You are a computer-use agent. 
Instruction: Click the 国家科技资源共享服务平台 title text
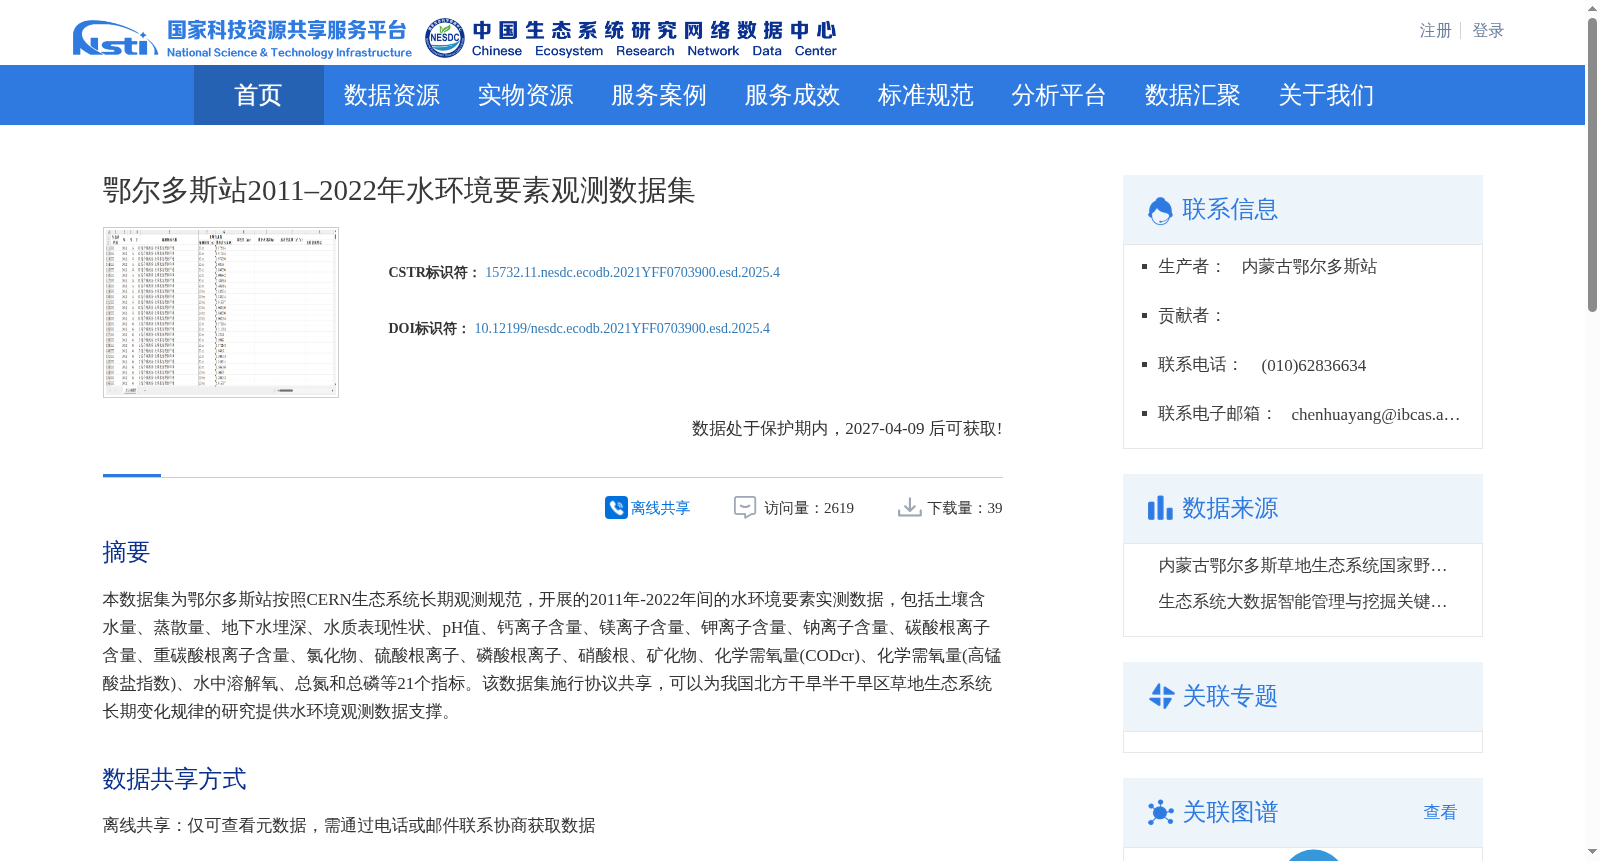click(x=287, y=30)
